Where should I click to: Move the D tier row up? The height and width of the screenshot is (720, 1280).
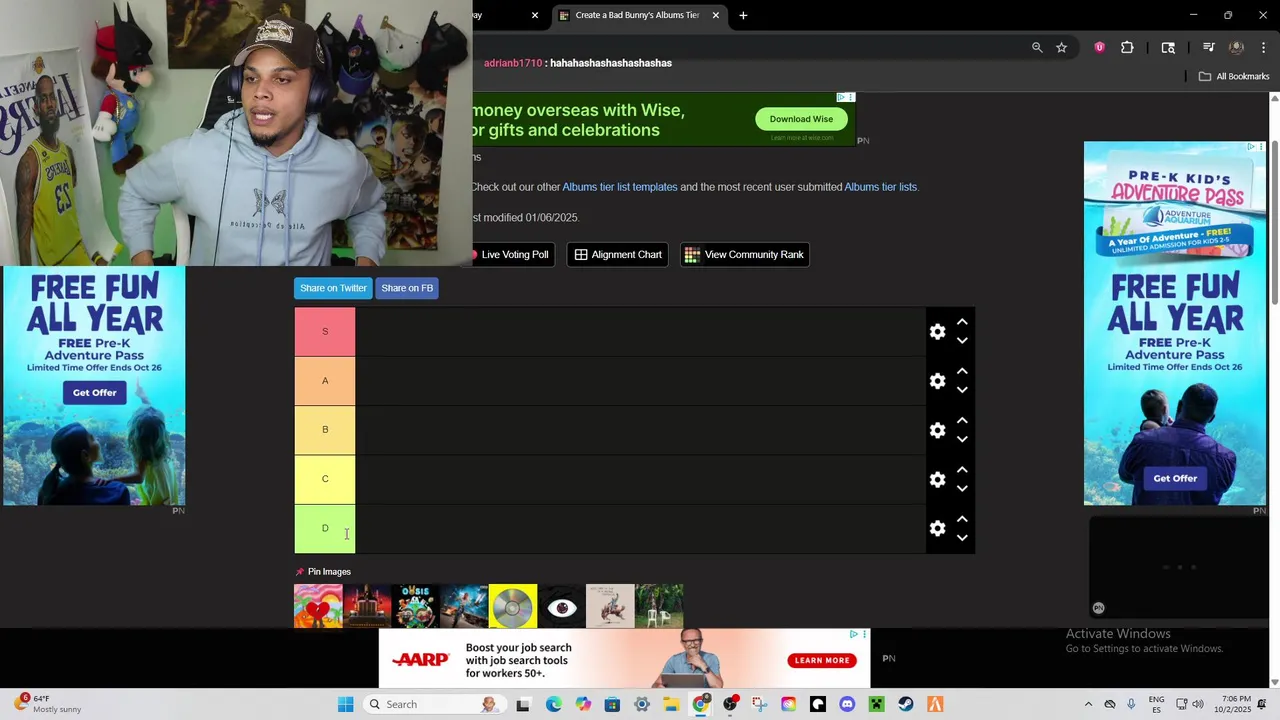point(962,518)
